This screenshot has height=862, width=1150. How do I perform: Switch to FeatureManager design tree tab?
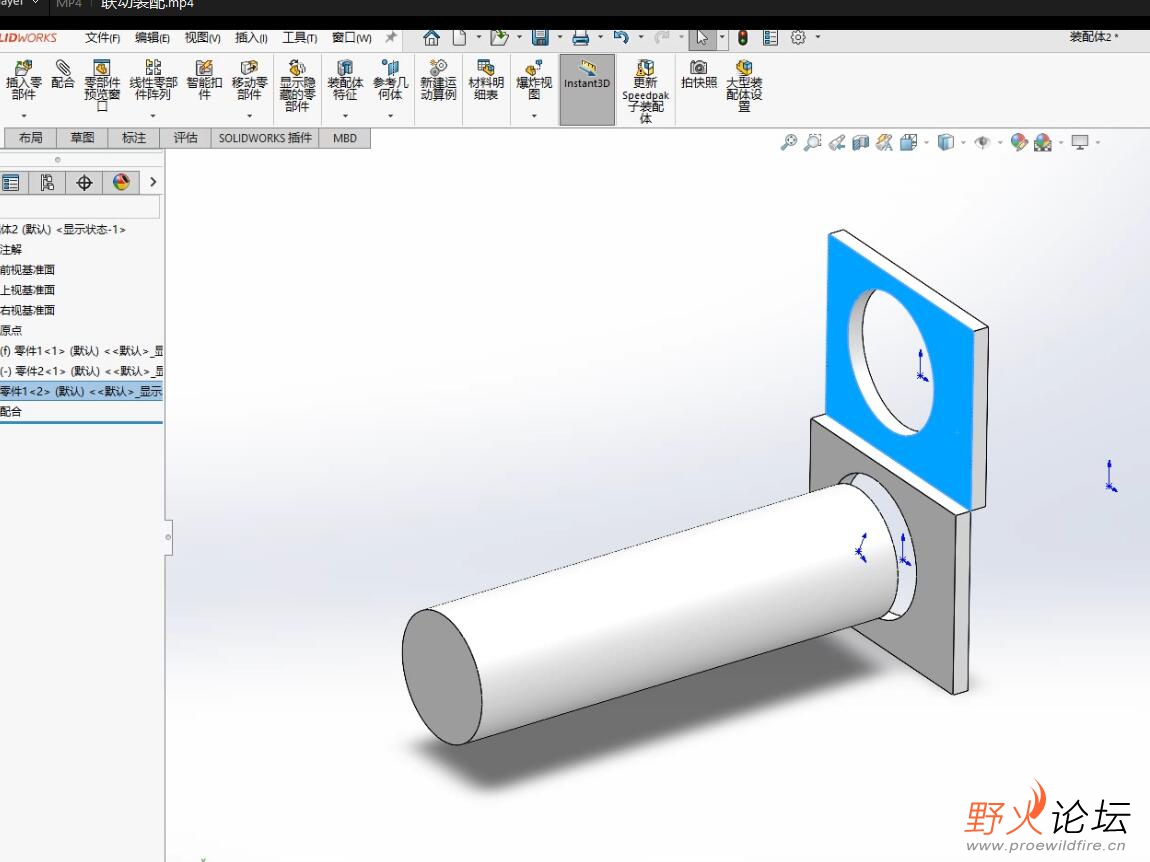click(x=11, y=183)
